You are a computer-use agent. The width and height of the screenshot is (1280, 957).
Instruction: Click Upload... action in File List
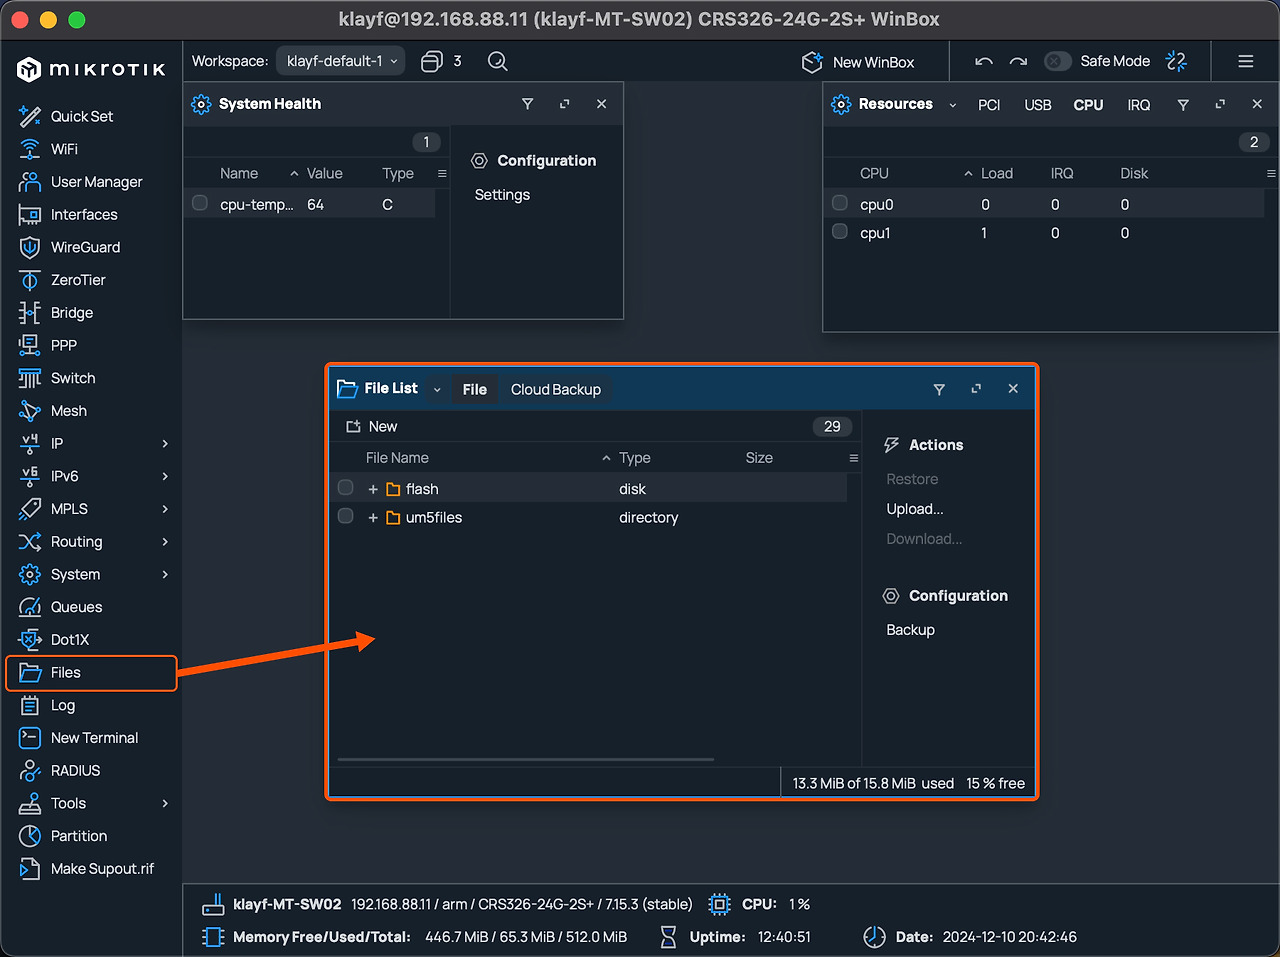915,509
